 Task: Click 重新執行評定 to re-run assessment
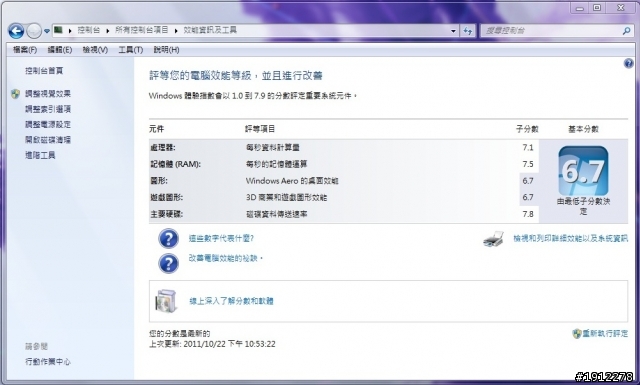[x=605, y=334]
